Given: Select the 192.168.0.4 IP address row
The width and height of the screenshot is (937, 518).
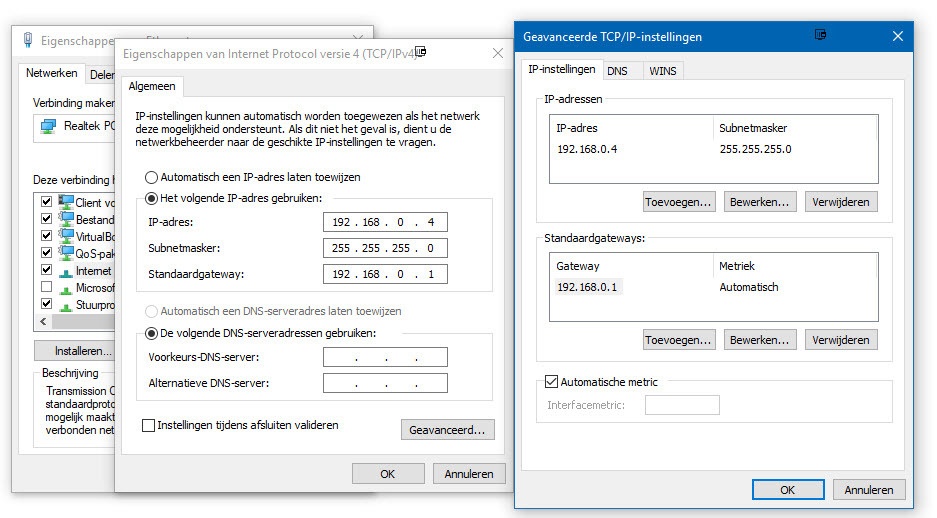Looking at the screenshot, I should [714, 149].
